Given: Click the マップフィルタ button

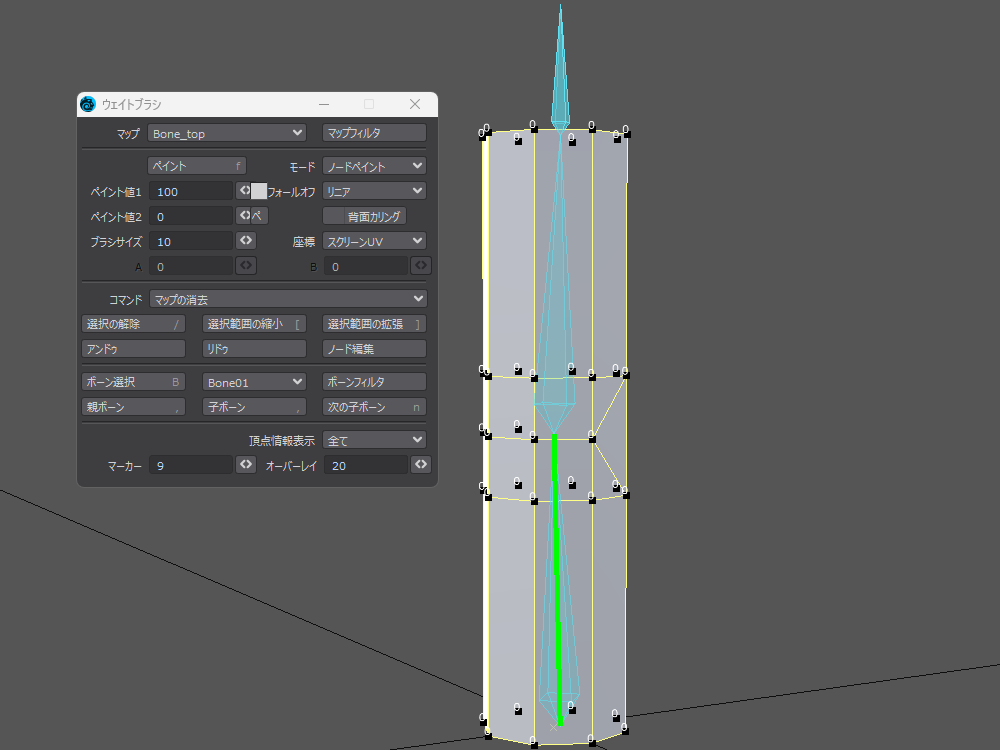Looking at the screenshot, I should pos(374,133).
